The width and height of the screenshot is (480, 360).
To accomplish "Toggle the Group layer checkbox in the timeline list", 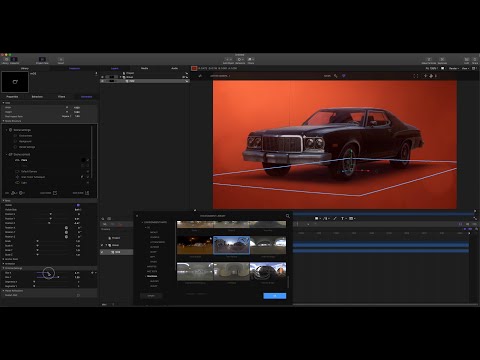I will 102,245.
